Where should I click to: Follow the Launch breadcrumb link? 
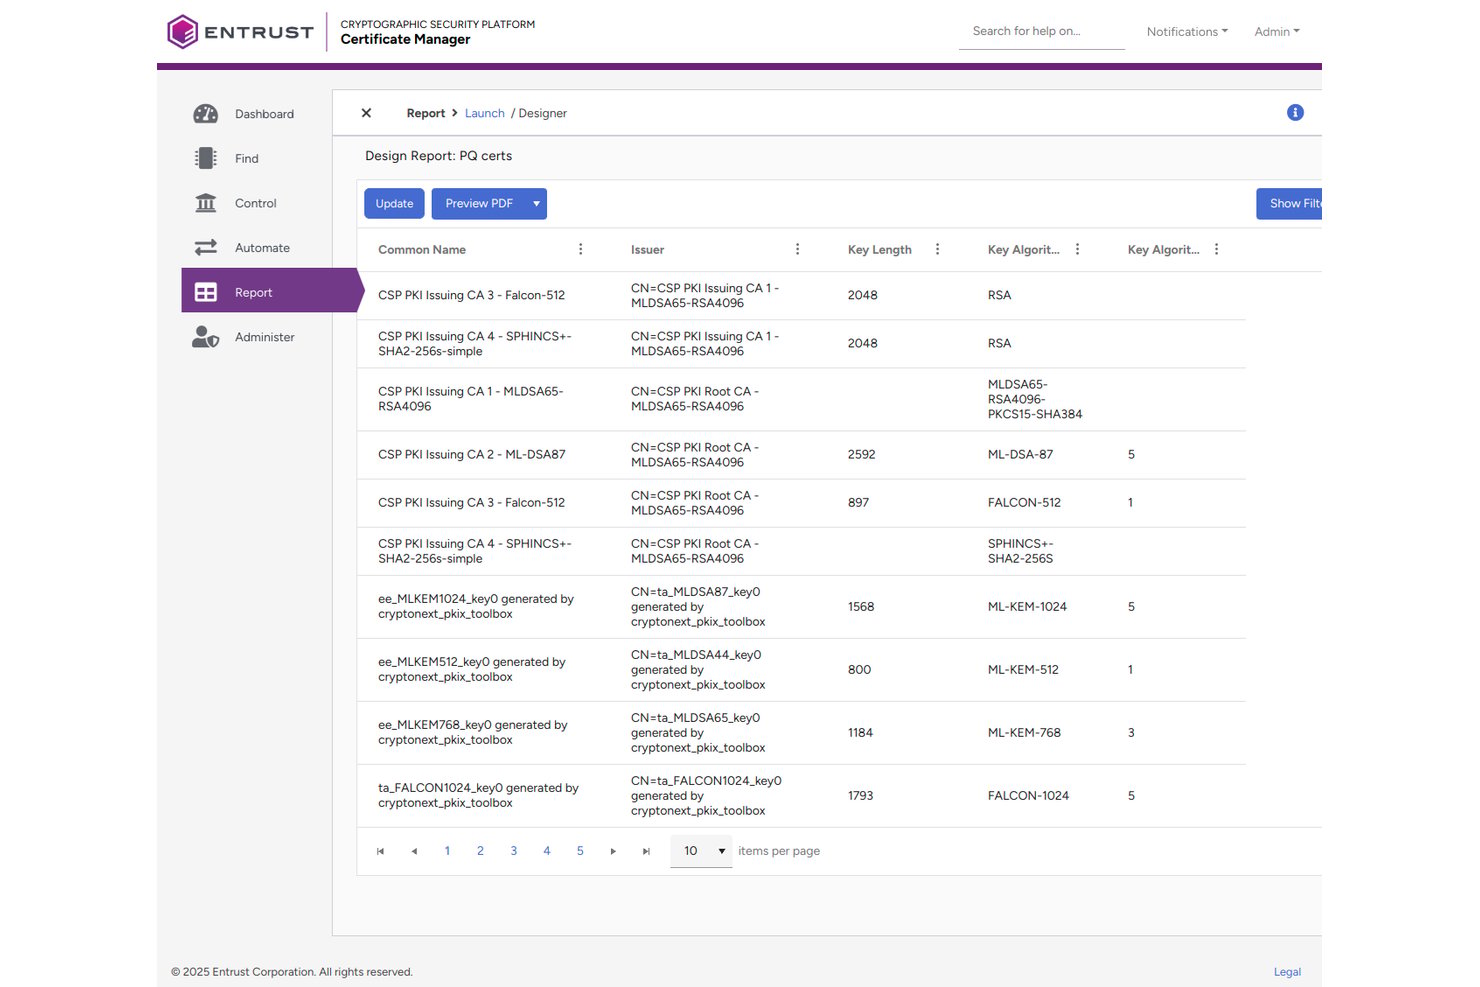pos(484,113)
